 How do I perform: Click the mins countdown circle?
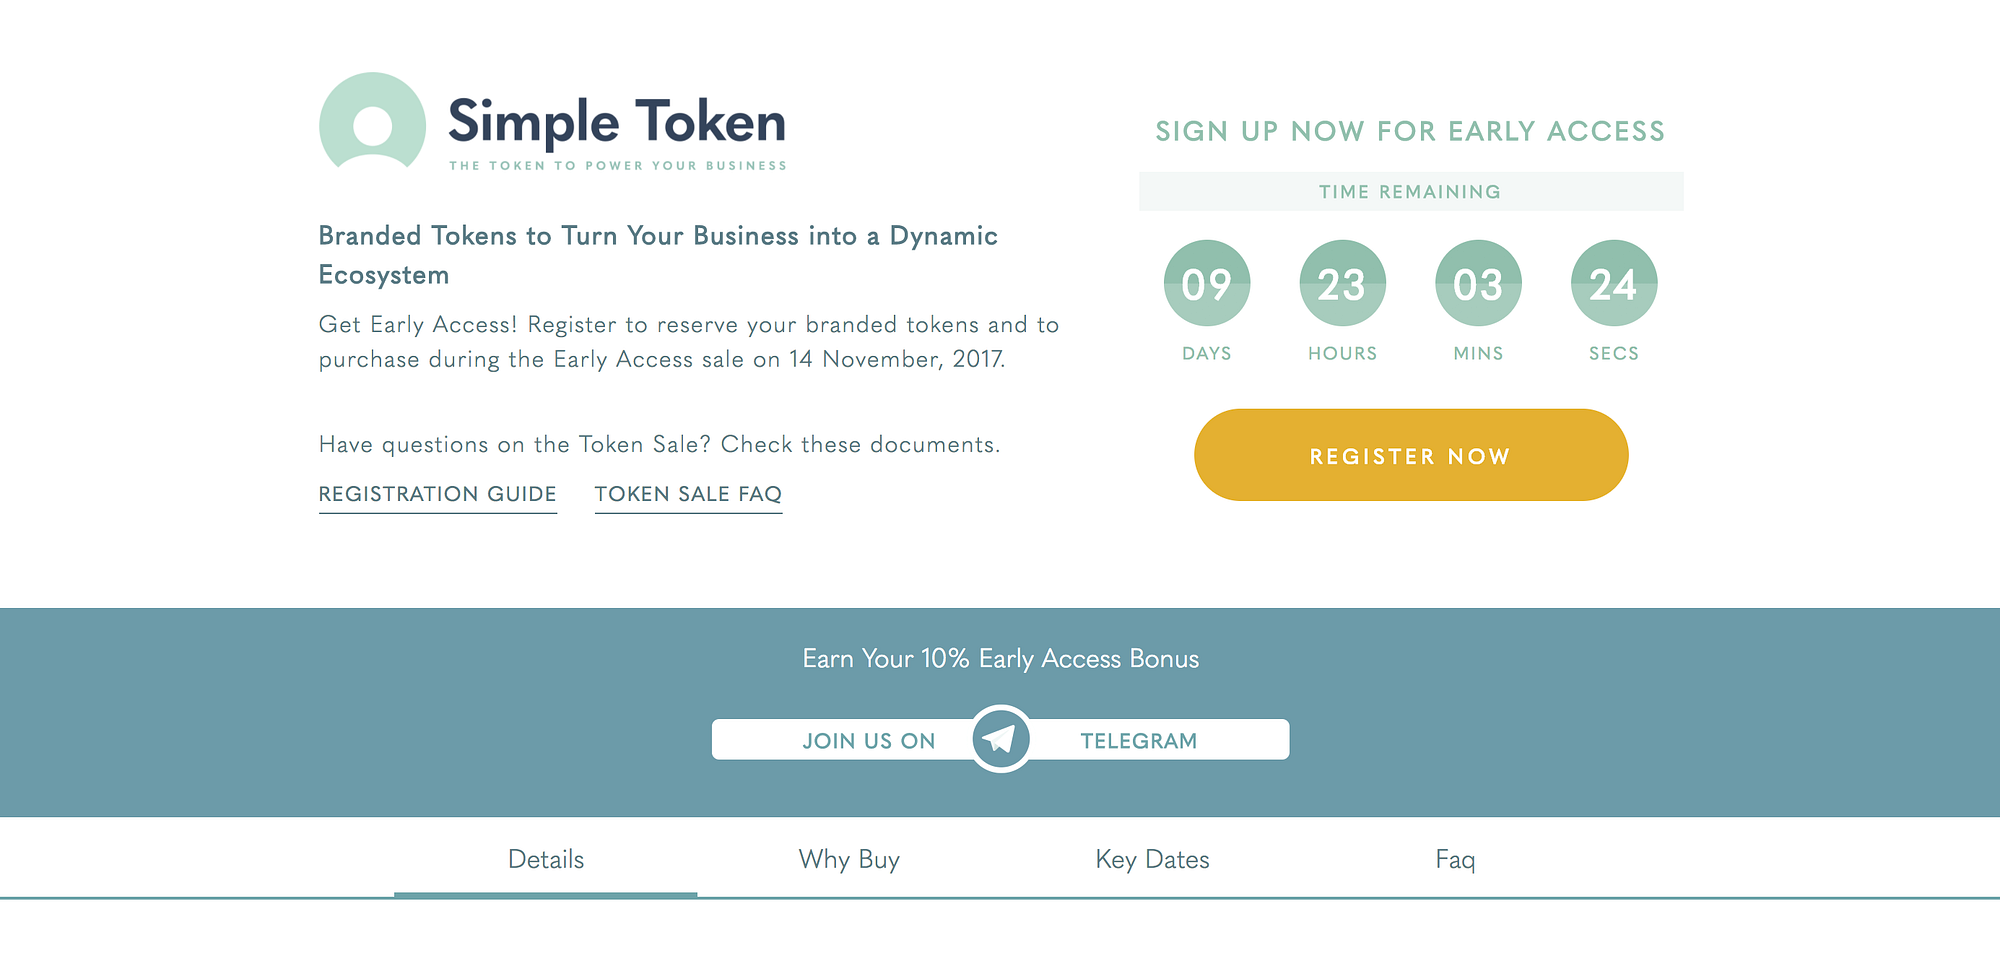pyautogui.click(x=1478, y=284)
